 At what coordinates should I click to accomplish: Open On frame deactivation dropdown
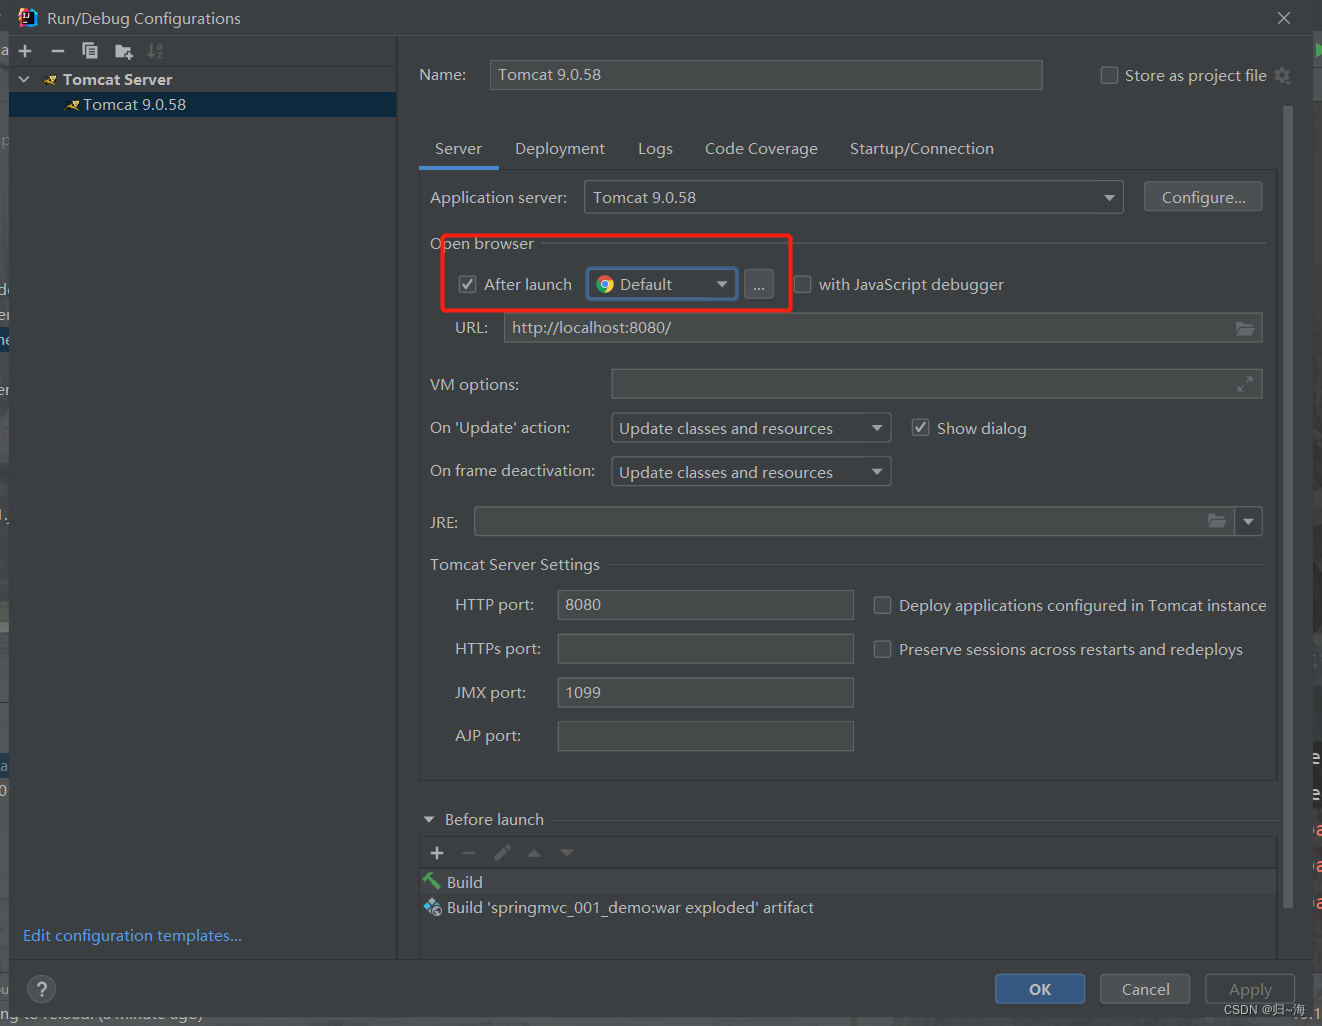(x=751, y=472)
